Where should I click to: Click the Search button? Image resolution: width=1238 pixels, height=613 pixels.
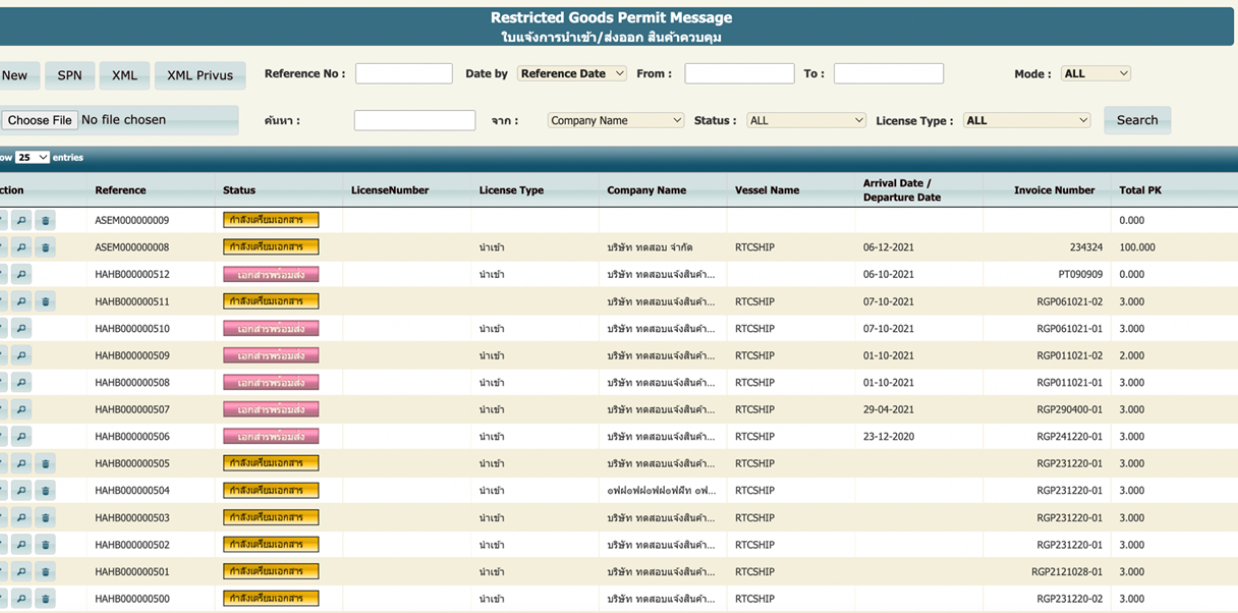[1137, 120]
